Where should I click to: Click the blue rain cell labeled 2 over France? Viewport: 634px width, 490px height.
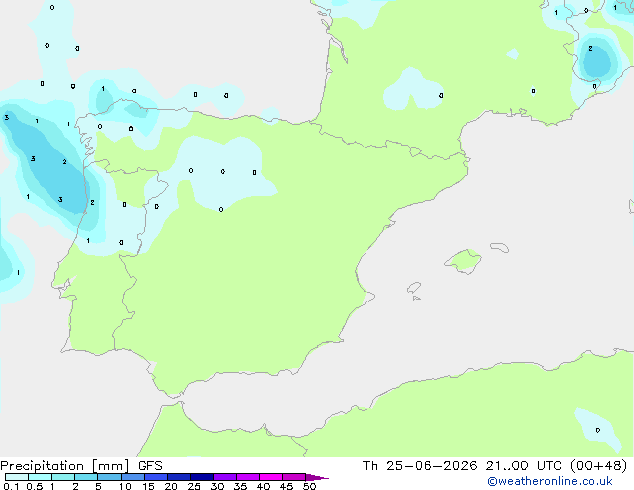click(597, 61)
